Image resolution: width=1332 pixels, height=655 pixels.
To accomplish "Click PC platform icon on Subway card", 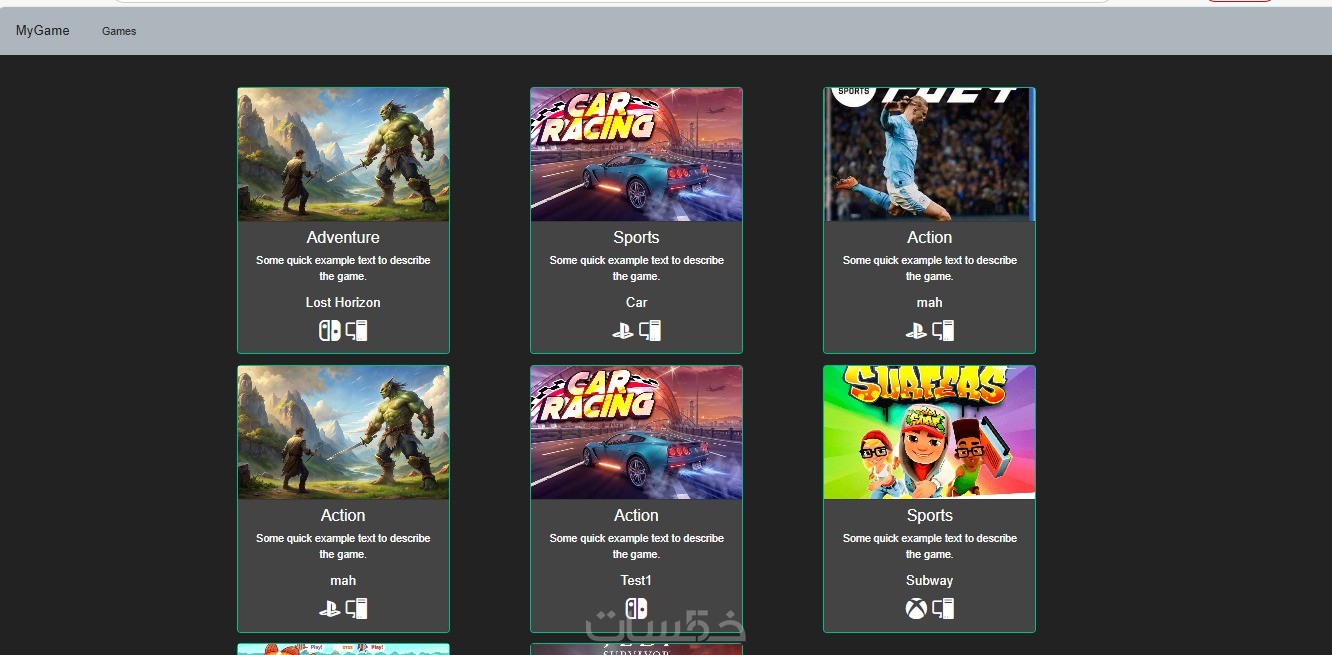I will (943, 608).
